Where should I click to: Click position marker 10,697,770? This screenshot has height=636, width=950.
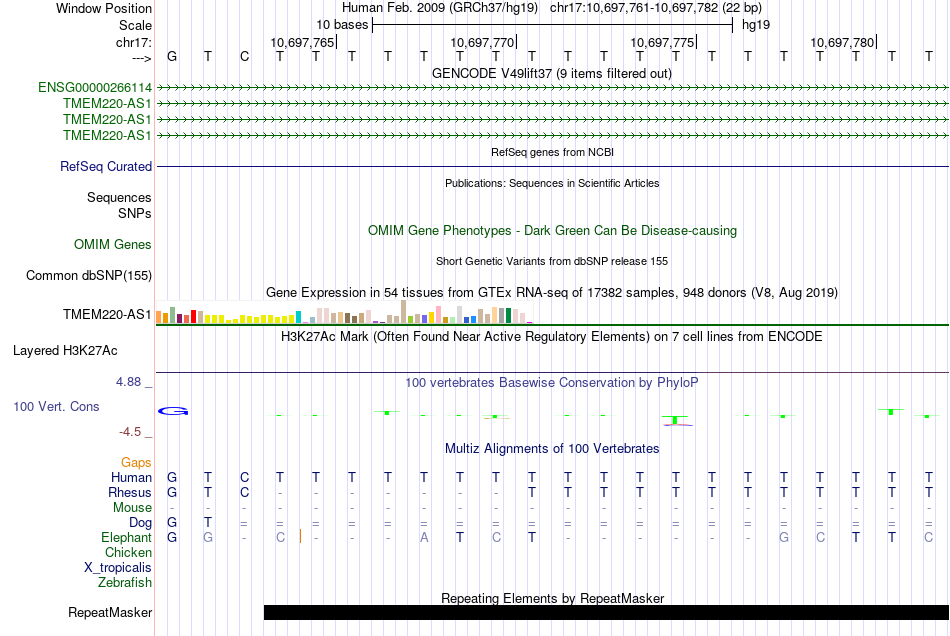pyautogui.click(x=482, y=42)
